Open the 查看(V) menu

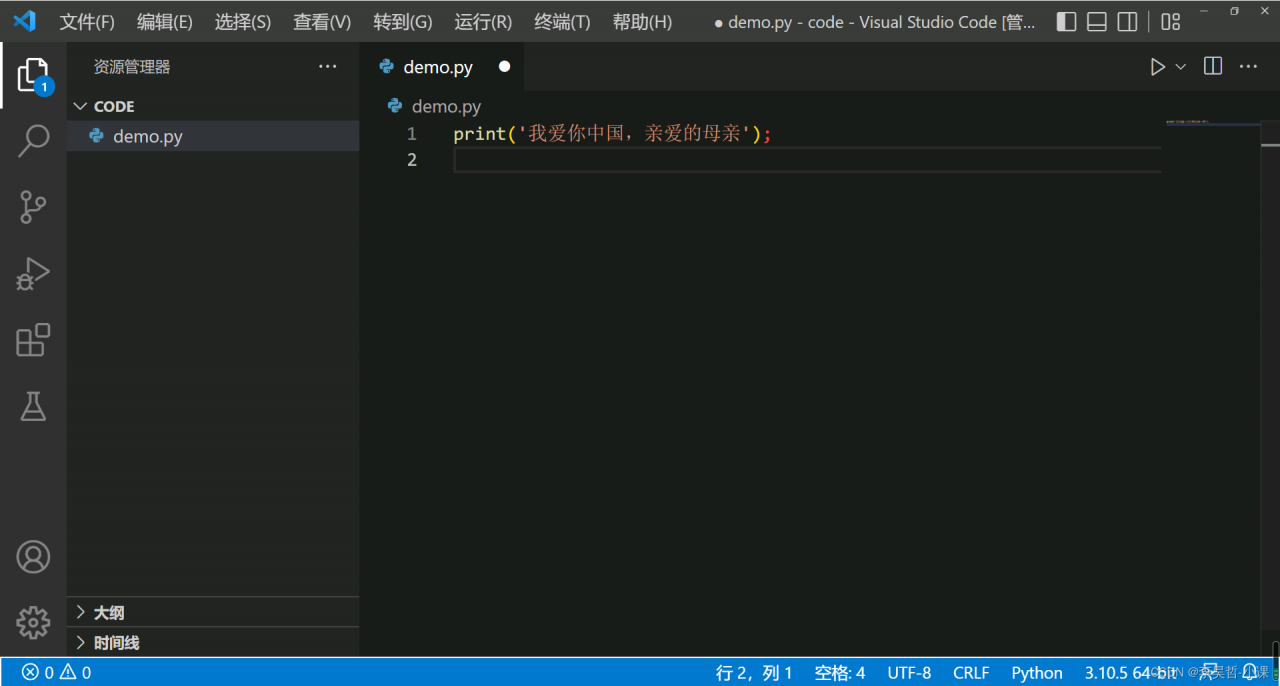(x=322, y=22)
